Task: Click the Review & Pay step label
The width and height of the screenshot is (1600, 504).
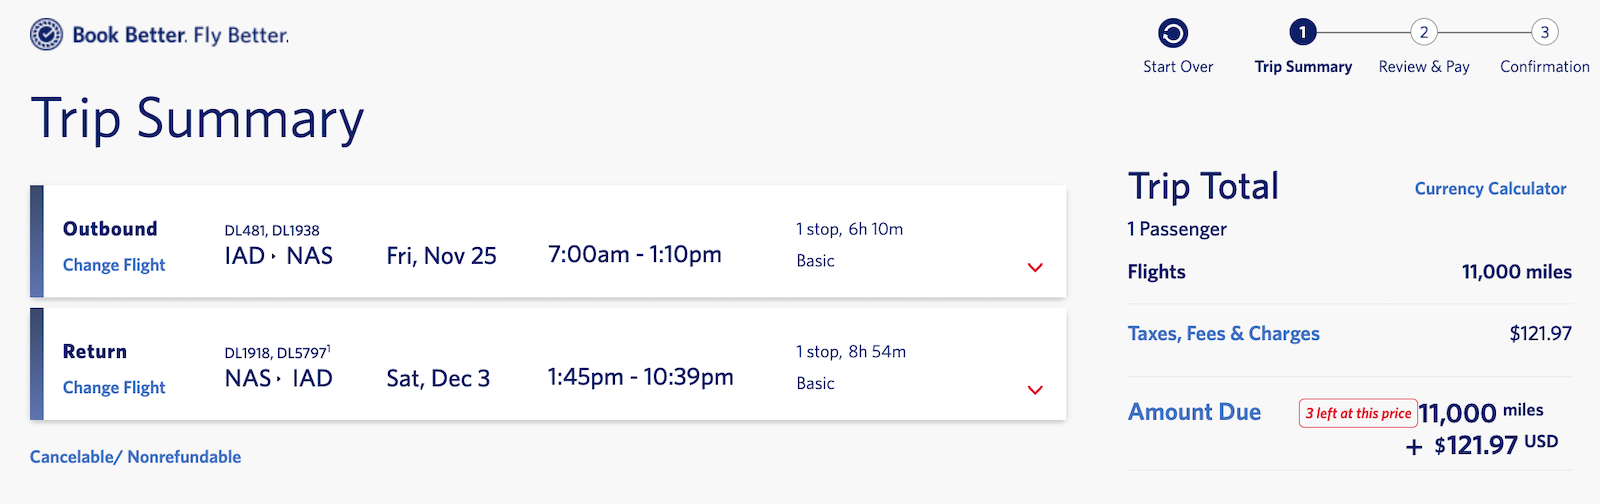Action: pyautogui.click(x=1424, y=67)
